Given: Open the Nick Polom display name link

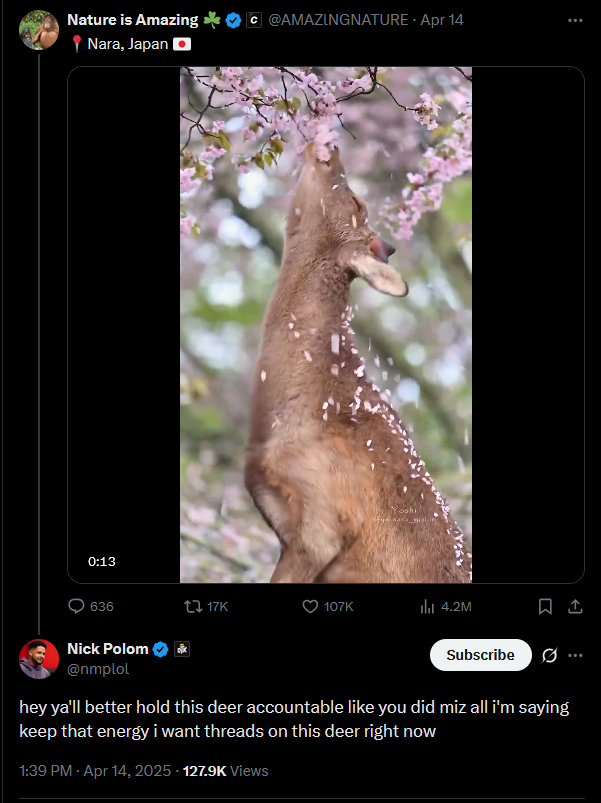Looking at the screenshot, I should point(107,649).
